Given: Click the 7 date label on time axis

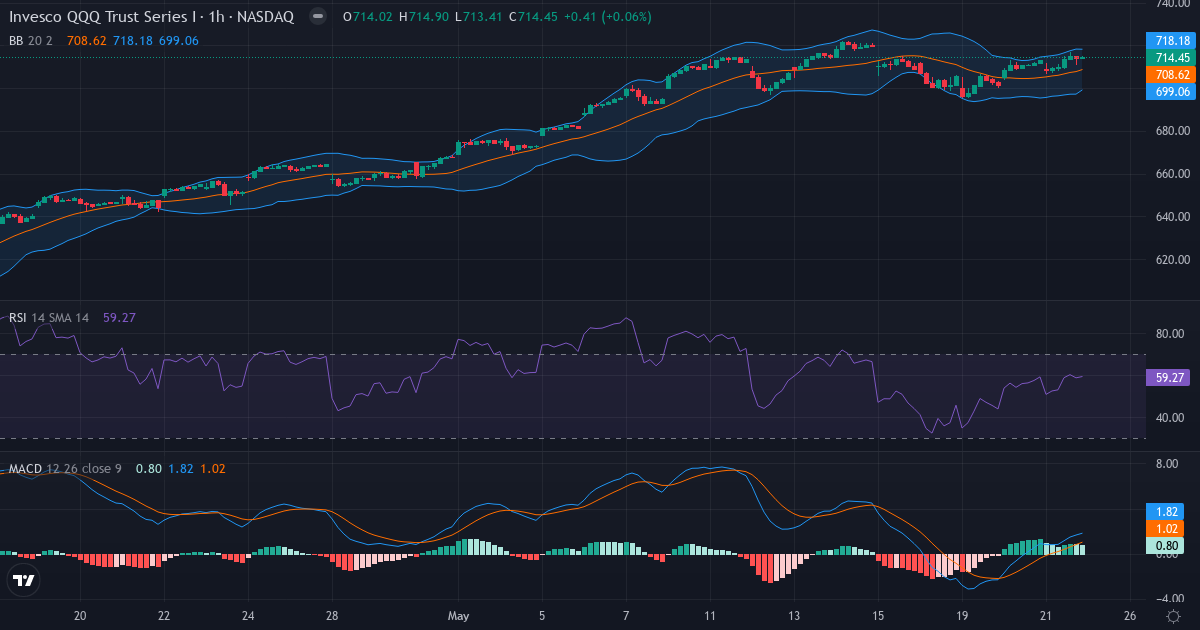Looking at the screenshot, I should pyautogui.click(x=626, y=616).
